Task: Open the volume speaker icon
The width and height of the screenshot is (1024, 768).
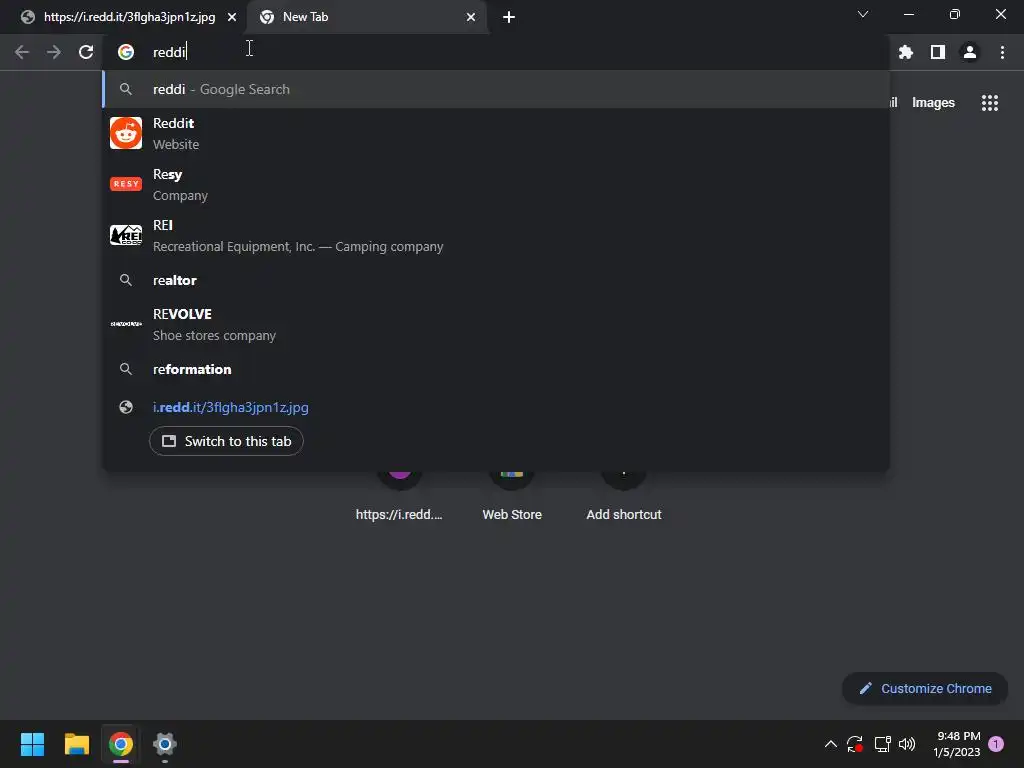Action: pyautogui.click(x=907, y=744)
